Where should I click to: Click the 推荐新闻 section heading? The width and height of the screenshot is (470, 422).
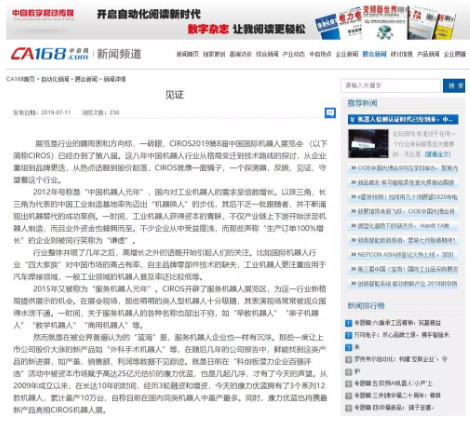362,103
